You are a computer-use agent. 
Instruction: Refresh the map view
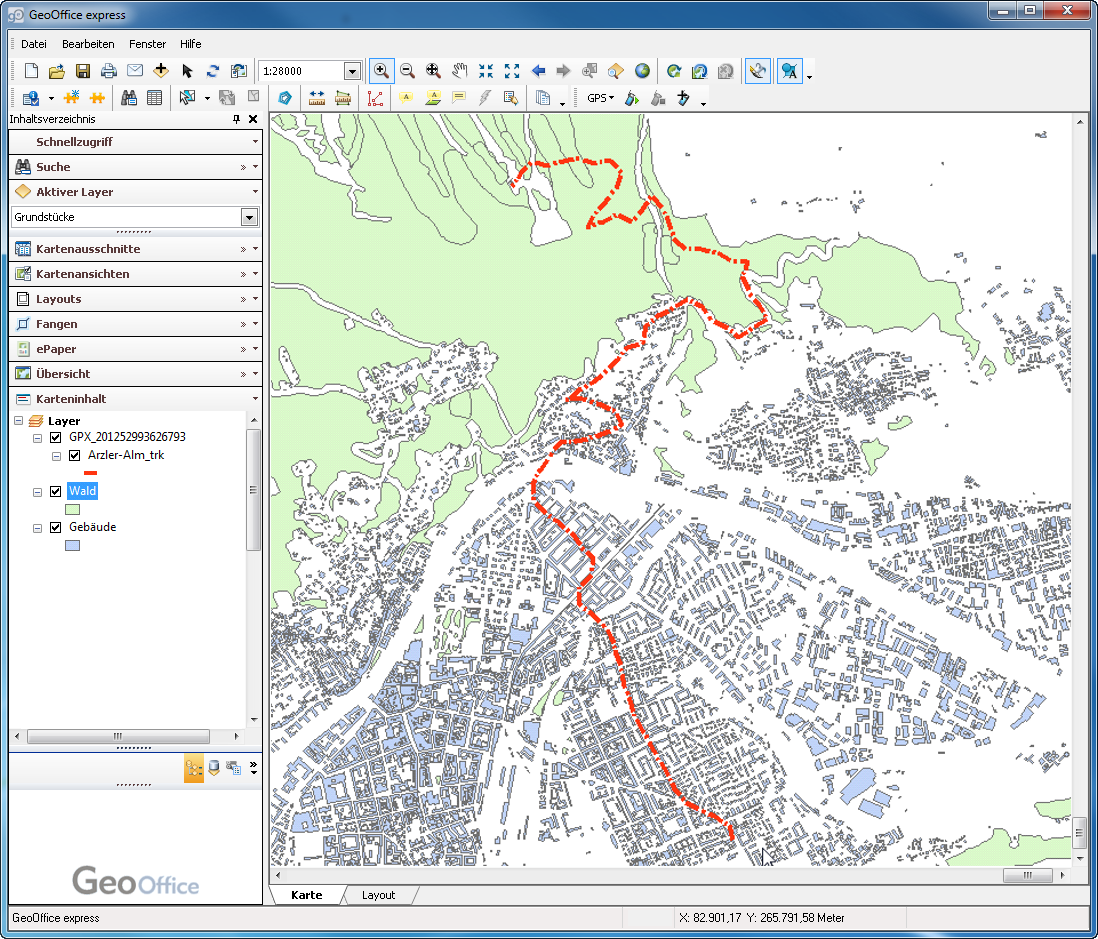point(673,71)
